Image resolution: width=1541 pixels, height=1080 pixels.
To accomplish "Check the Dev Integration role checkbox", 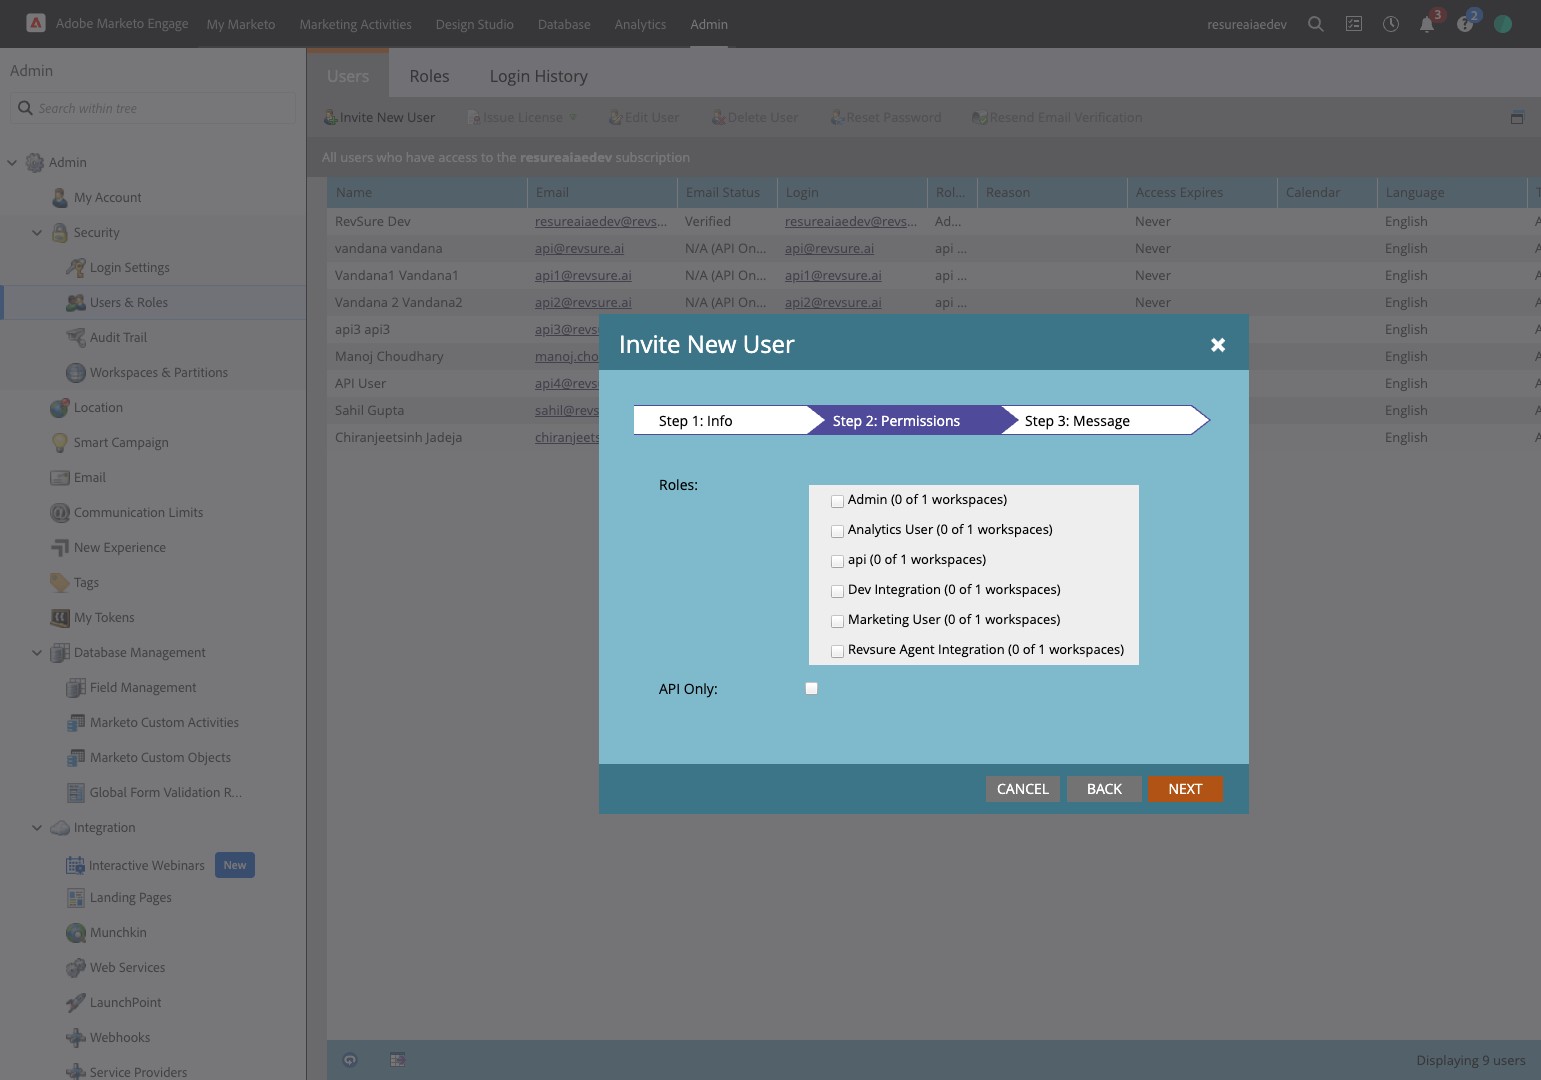I will 838,591.
